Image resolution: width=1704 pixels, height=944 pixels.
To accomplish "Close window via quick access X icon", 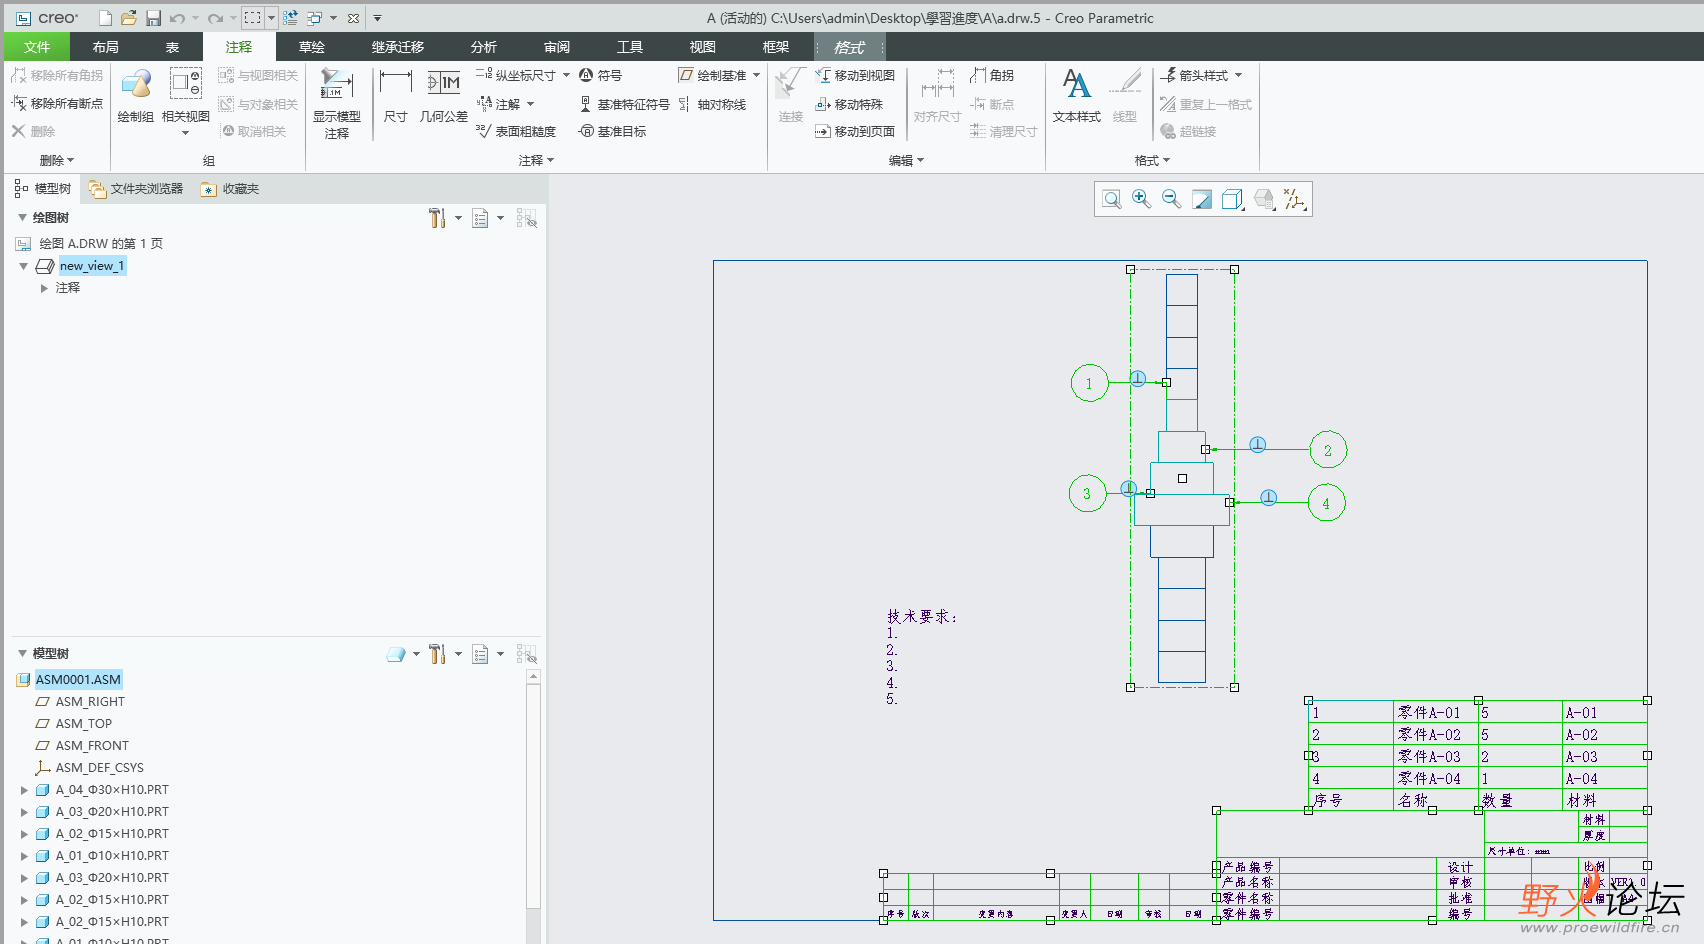I will [x=353, y=18].
